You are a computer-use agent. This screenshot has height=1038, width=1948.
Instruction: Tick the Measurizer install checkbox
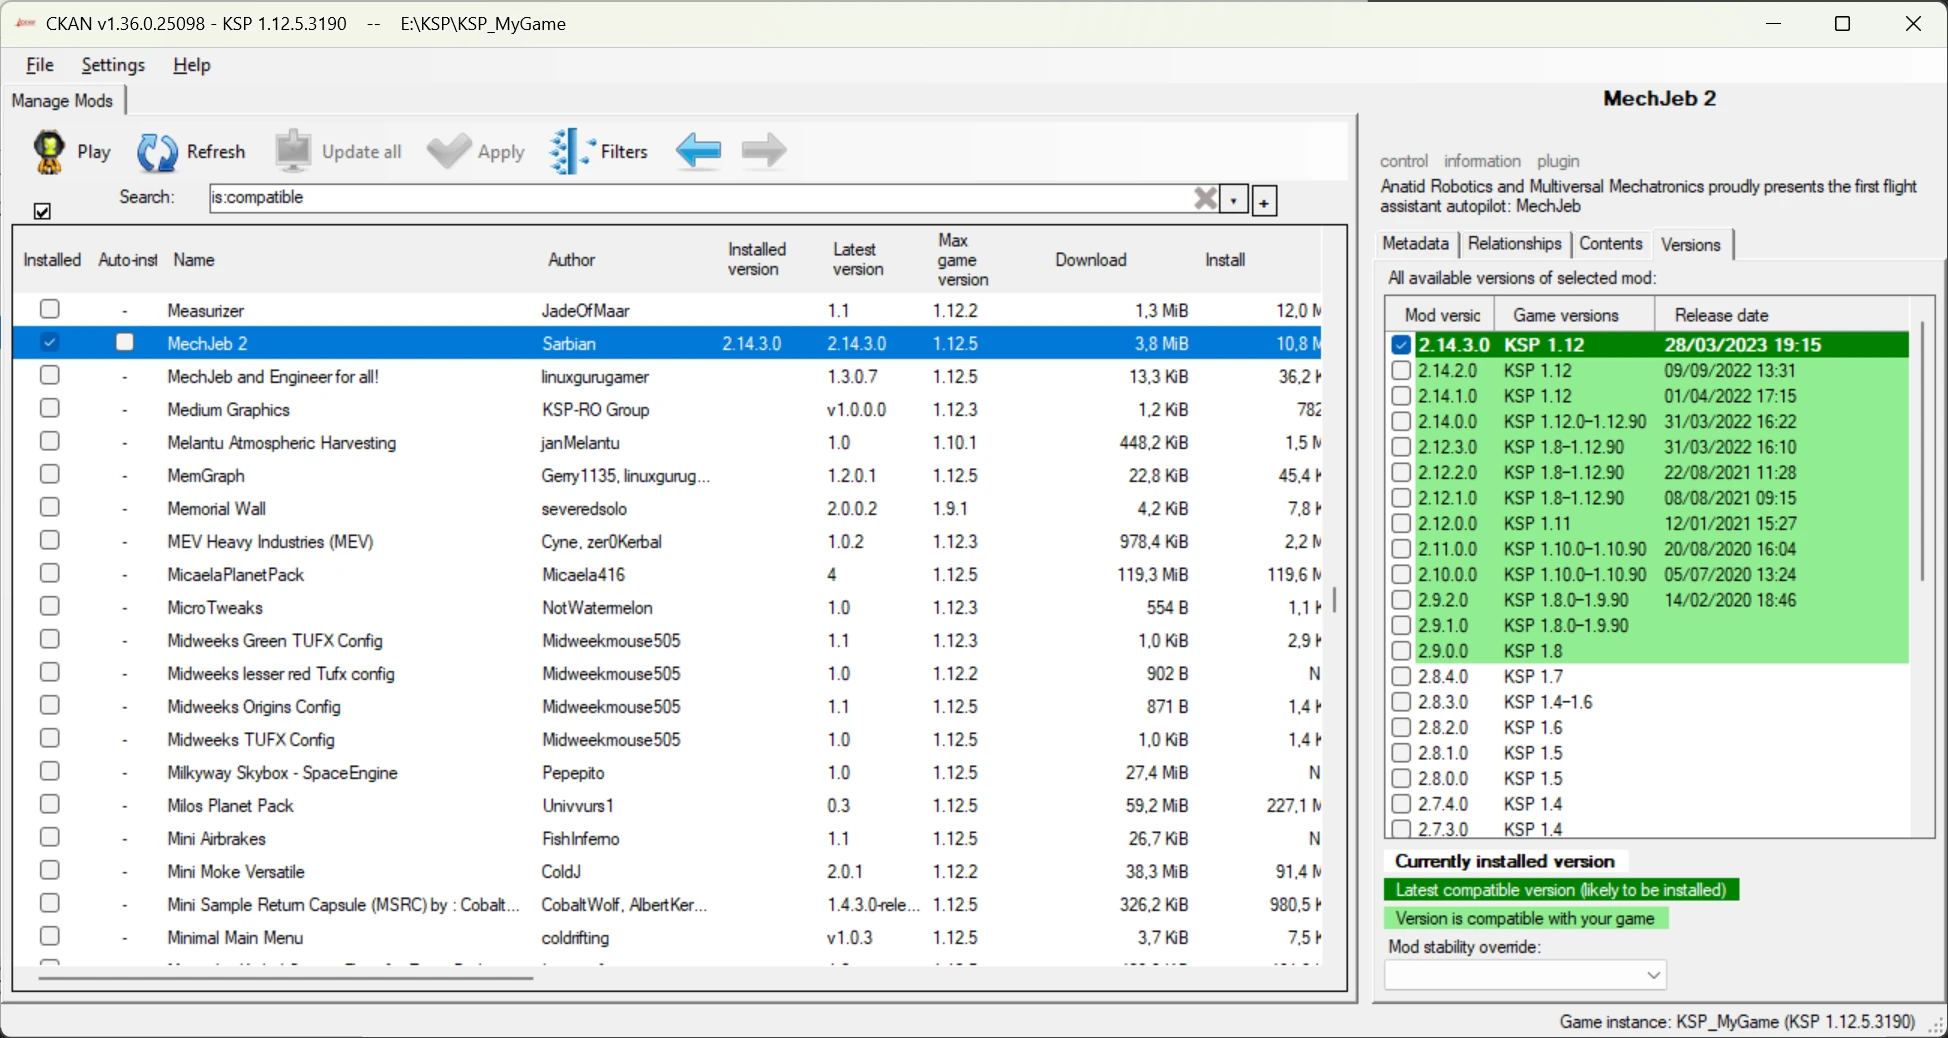[x=49, y=309]
